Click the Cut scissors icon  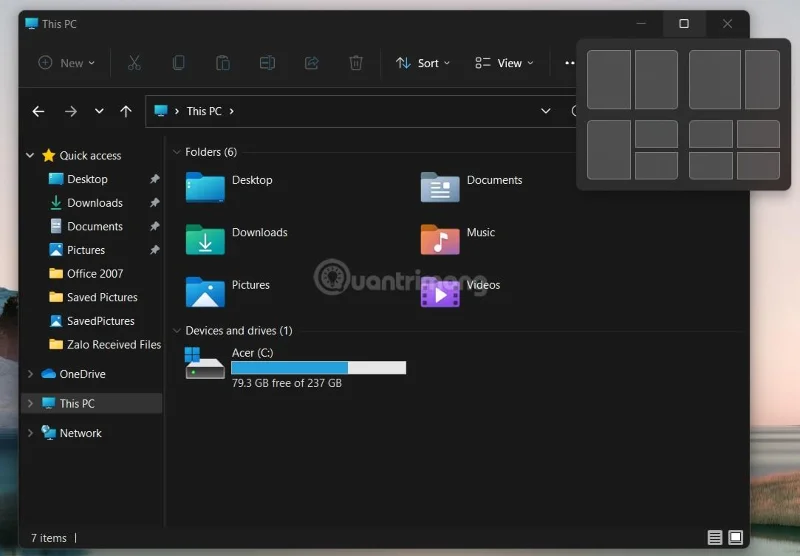(134, 63)
